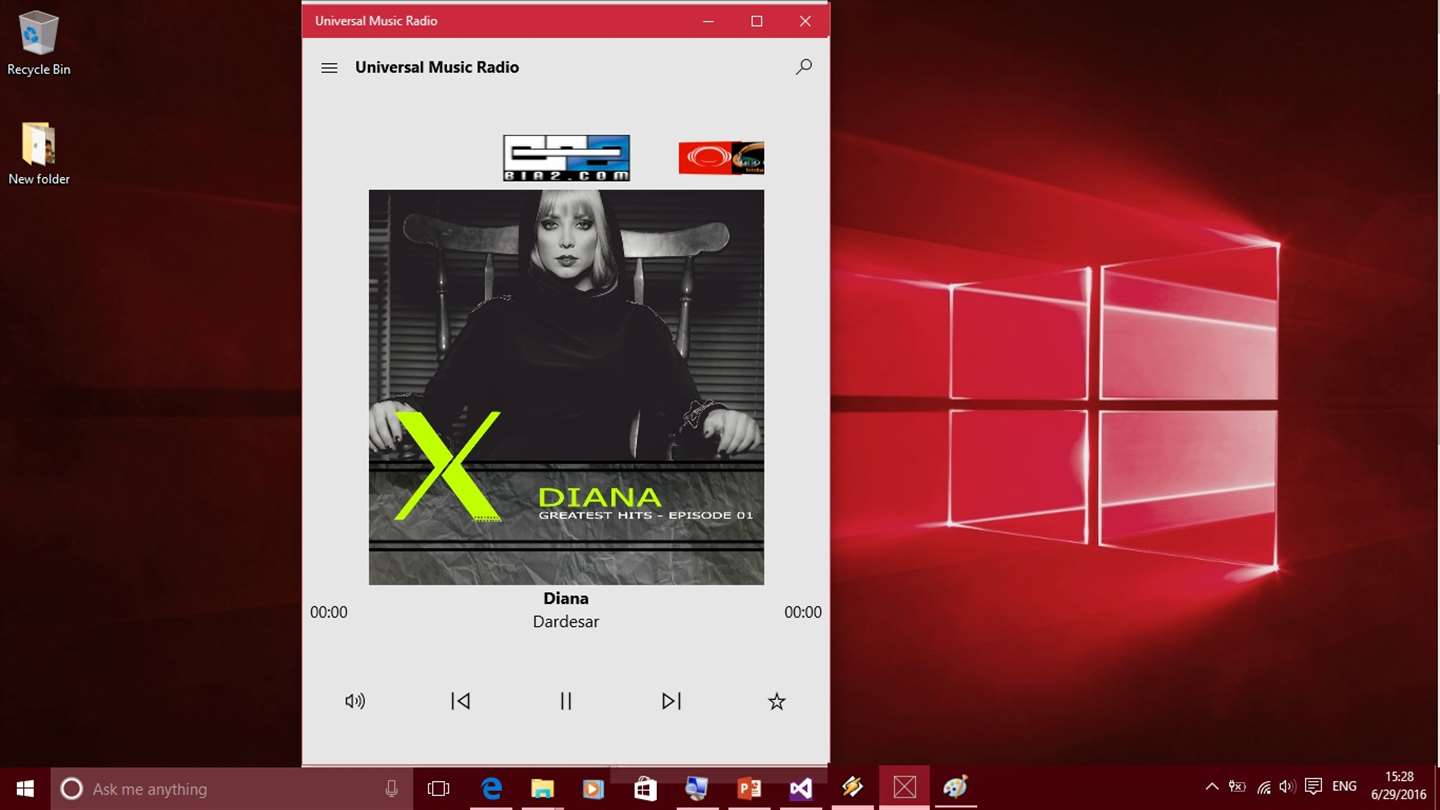Open the hamburger navigation menu

point(329,68)
